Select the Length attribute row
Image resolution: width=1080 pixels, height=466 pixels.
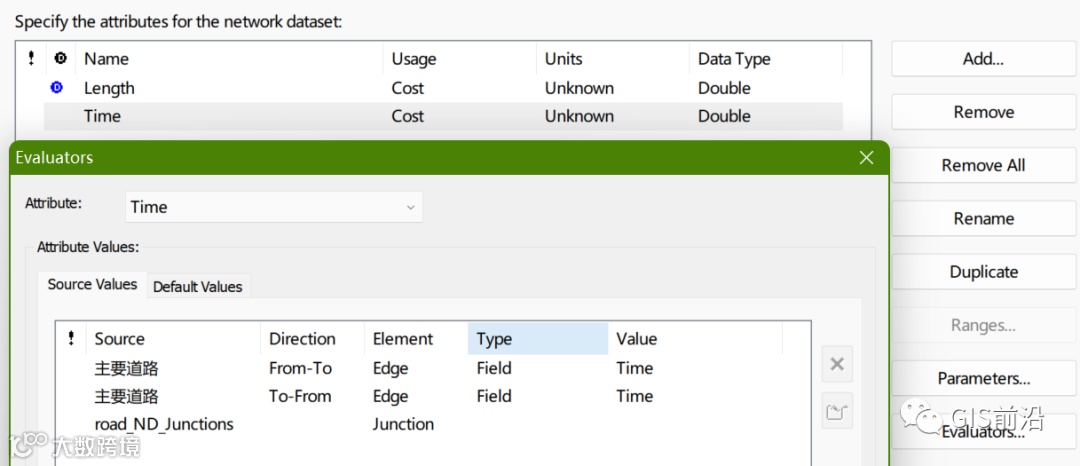[109, 88]
